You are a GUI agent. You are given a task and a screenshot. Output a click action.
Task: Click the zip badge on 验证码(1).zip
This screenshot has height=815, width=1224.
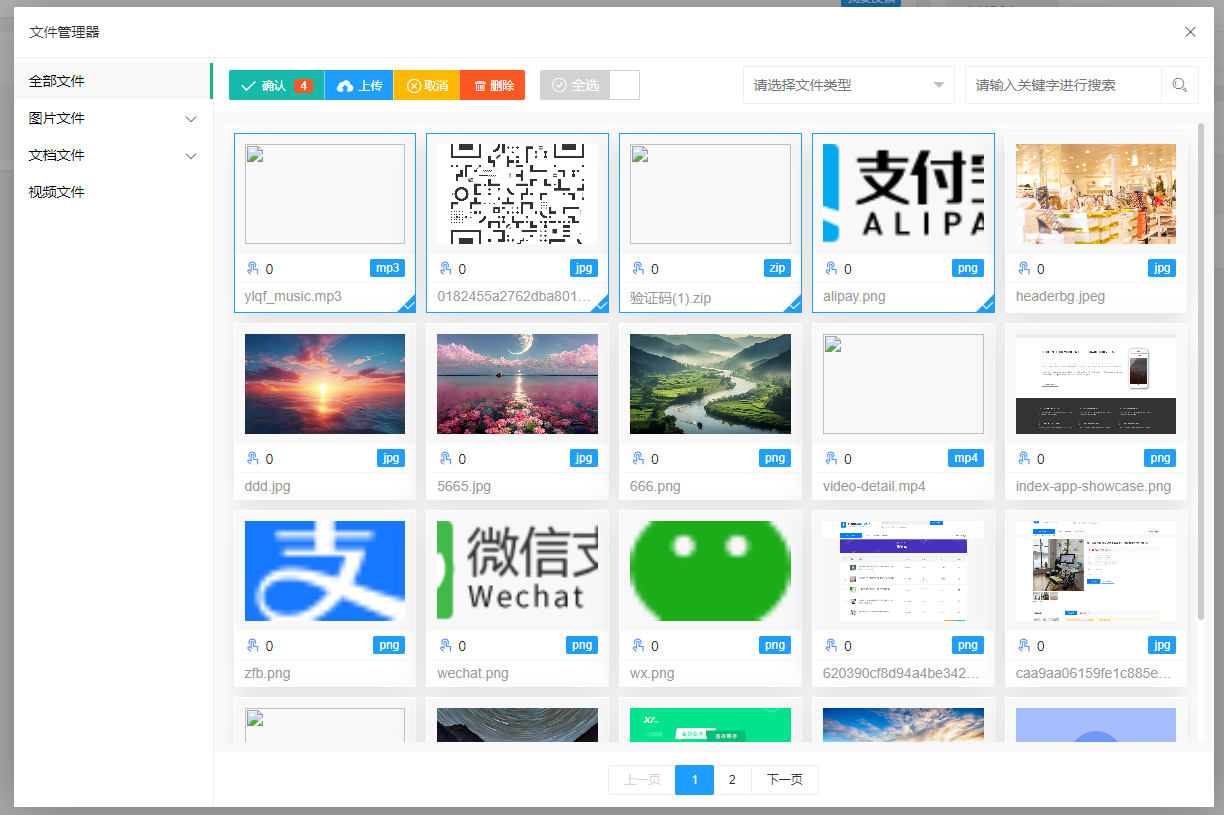click(776, 268)
